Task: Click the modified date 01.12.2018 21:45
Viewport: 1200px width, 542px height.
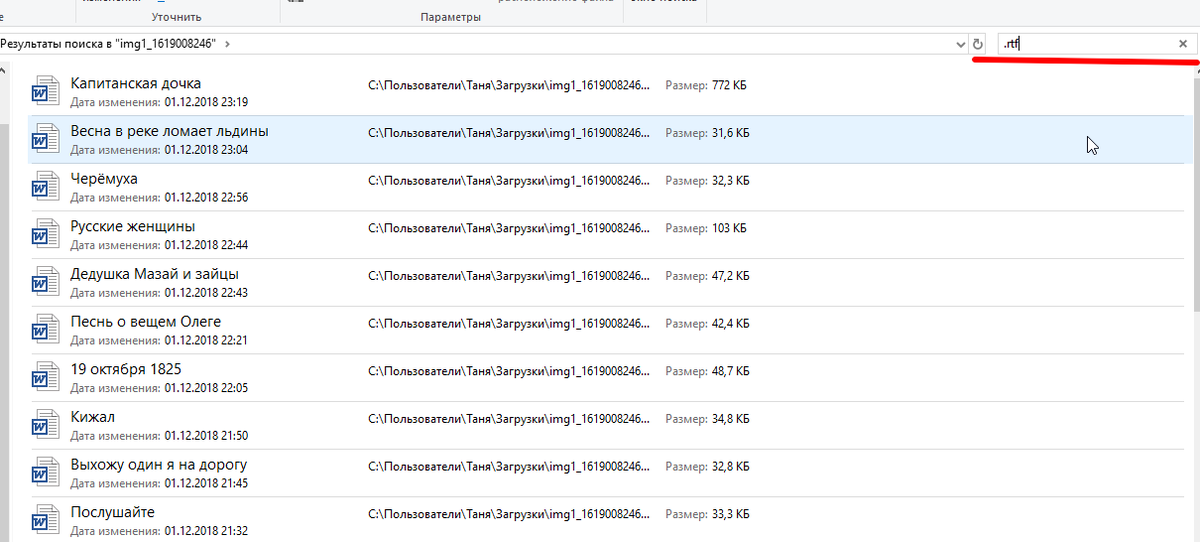Action: point(206,483)
